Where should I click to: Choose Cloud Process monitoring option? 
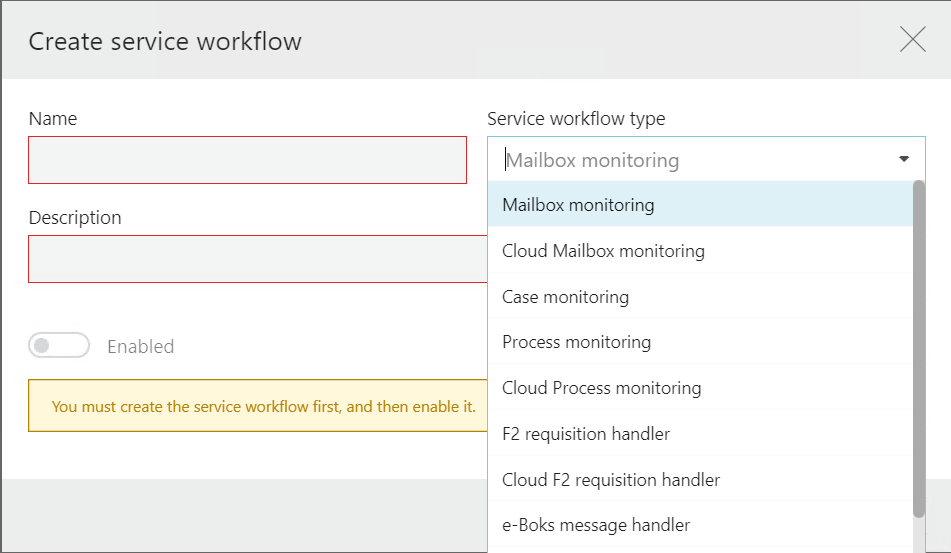pos(701,388)
